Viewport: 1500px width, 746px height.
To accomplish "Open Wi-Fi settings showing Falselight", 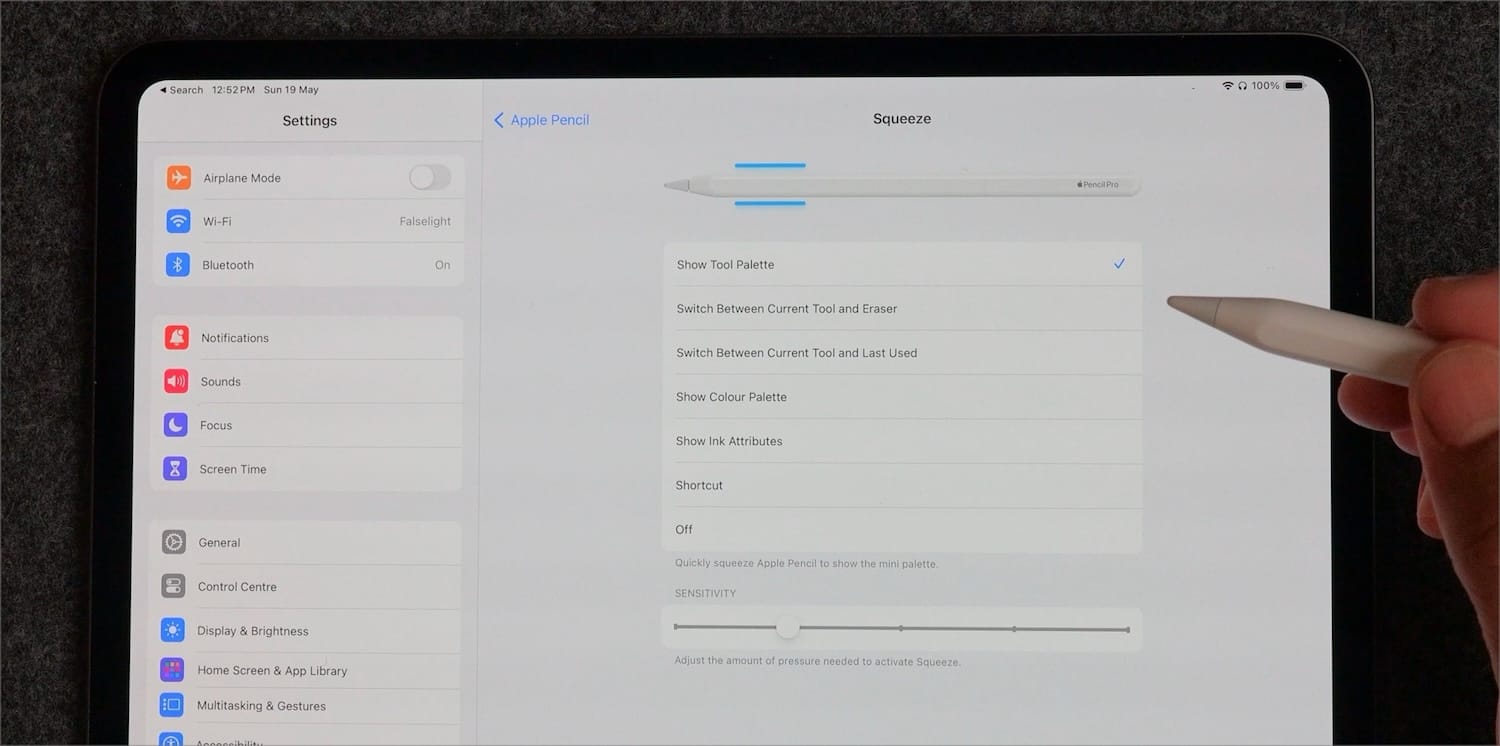I will (x=308, y=221).
